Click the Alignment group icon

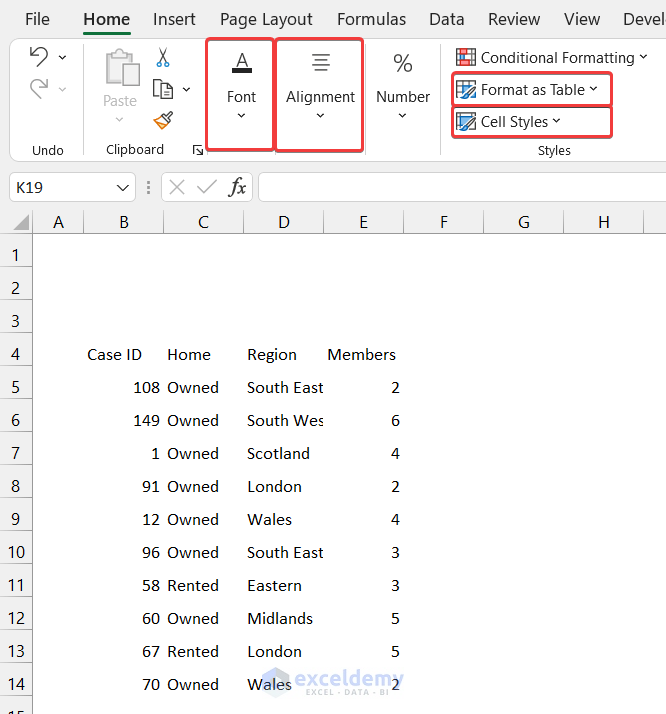(320, 62)
